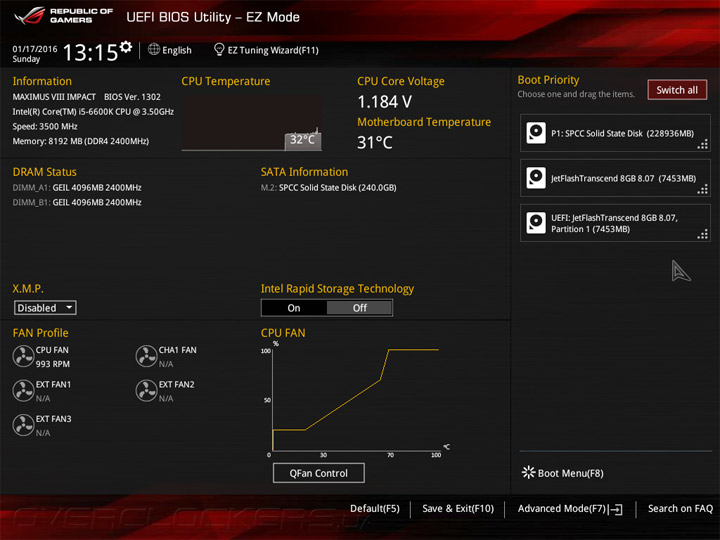Click the Boot Priority heading
This screenshot has width=720, height=540.
(548, 80)
